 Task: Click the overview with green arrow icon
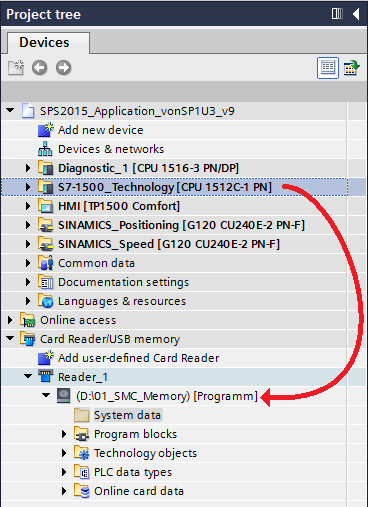(x=351, y=68)
